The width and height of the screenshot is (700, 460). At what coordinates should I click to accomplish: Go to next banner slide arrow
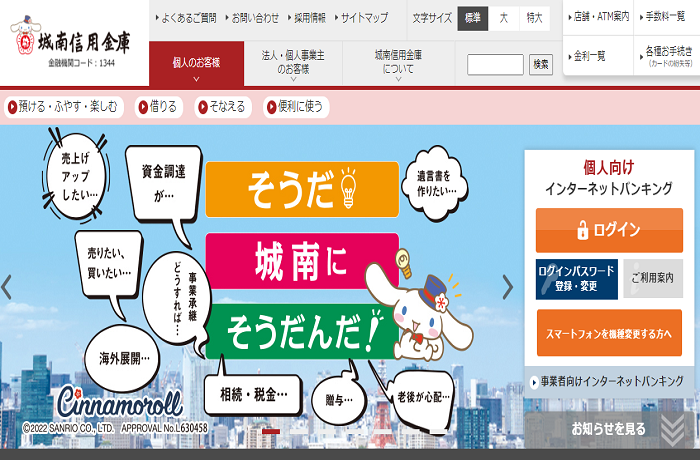[508, 287]
